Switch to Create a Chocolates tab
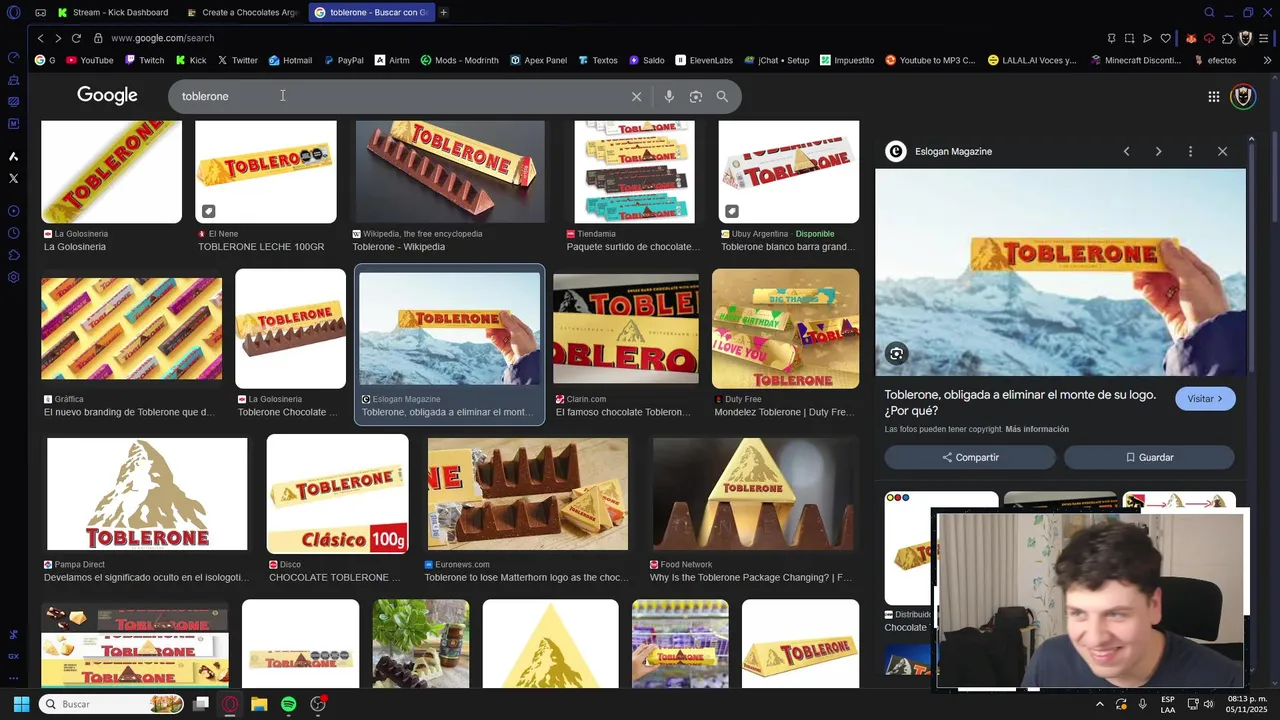1280x720 pixels. (242, 12)
